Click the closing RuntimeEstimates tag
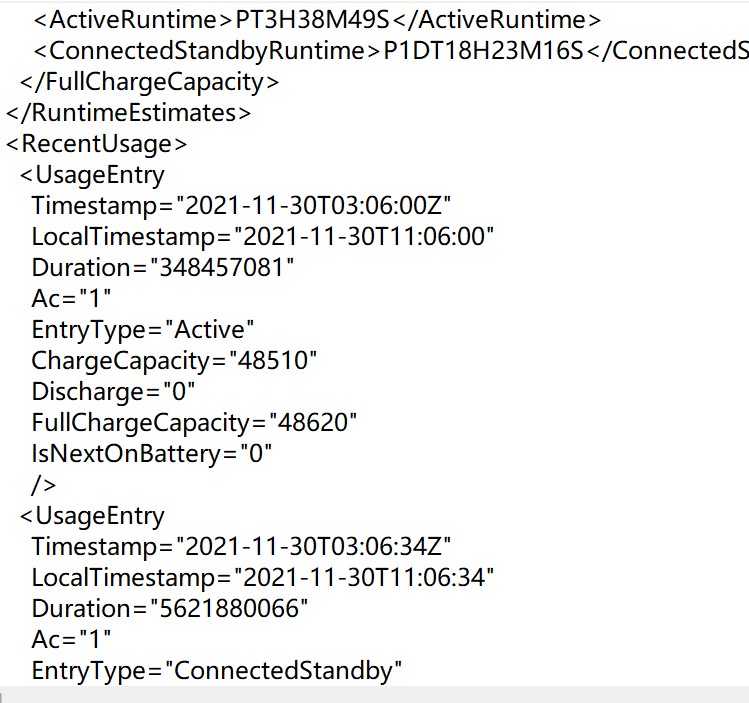Image resolution: width=749 pixels, height=703 pixels. [x=128, y=113]
